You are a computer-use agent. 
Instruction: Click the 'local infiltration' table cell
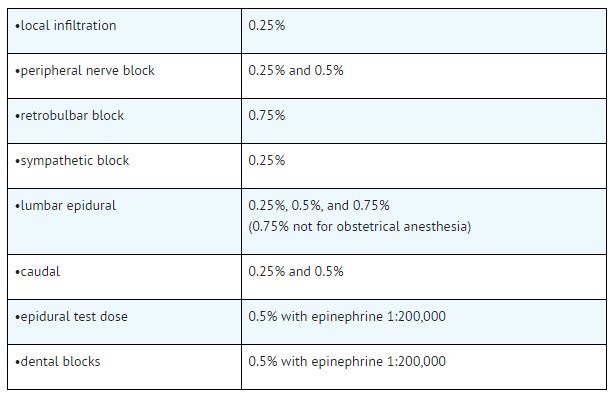coord(68,26)
